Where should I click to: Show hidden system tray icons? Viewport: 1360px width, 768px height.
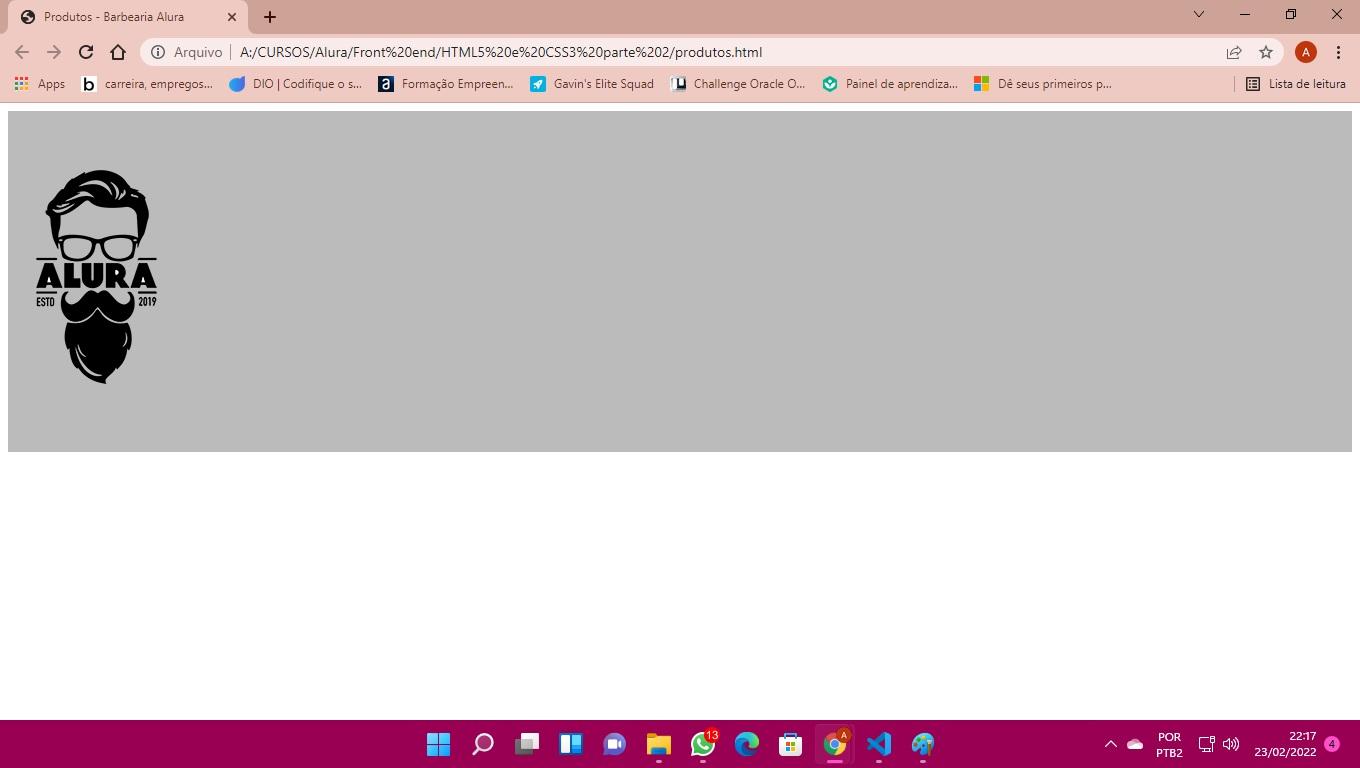tap(1110, 744)
